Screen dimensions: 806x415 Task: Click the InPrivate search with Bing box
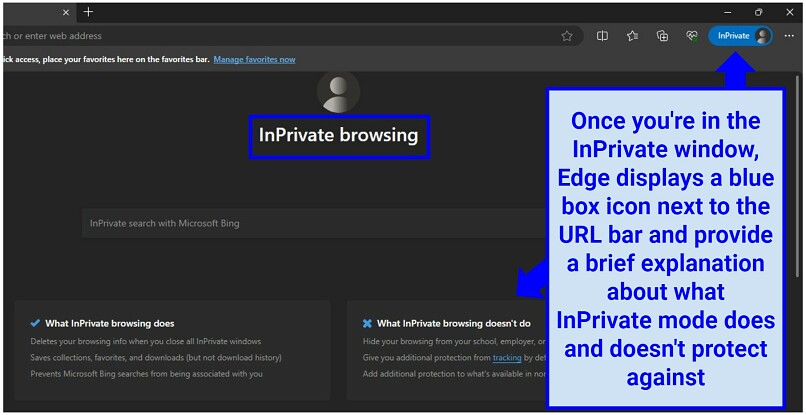[x=314, y=223]
